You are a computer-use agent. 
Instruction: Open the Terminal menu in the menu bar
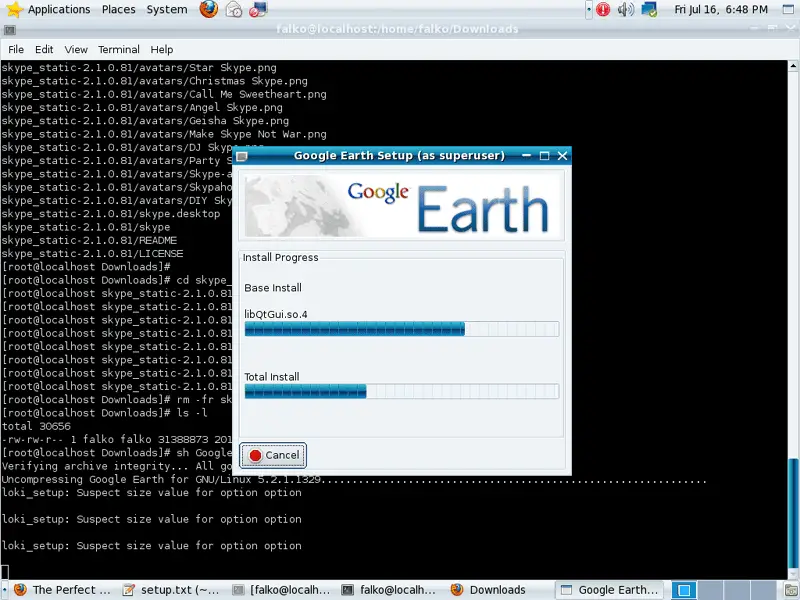[x=119, y=49]
